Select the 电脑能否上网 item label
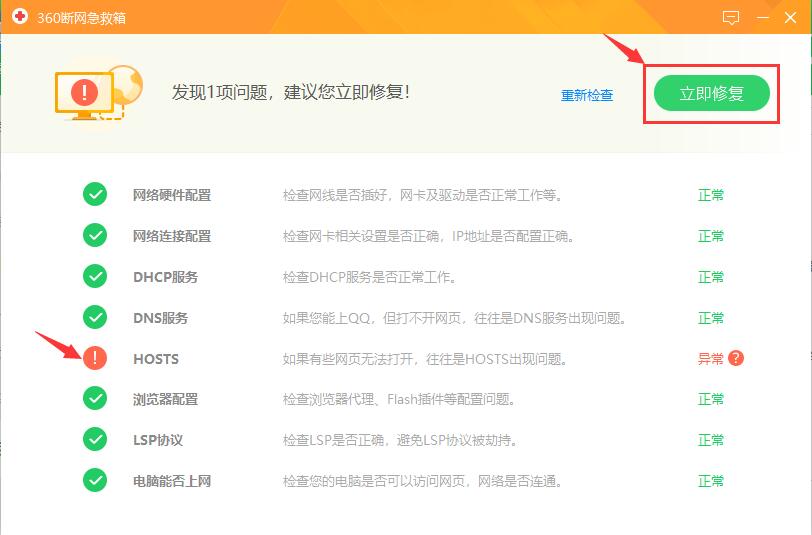This screenshot has height=535, width=812. [172, 481]
